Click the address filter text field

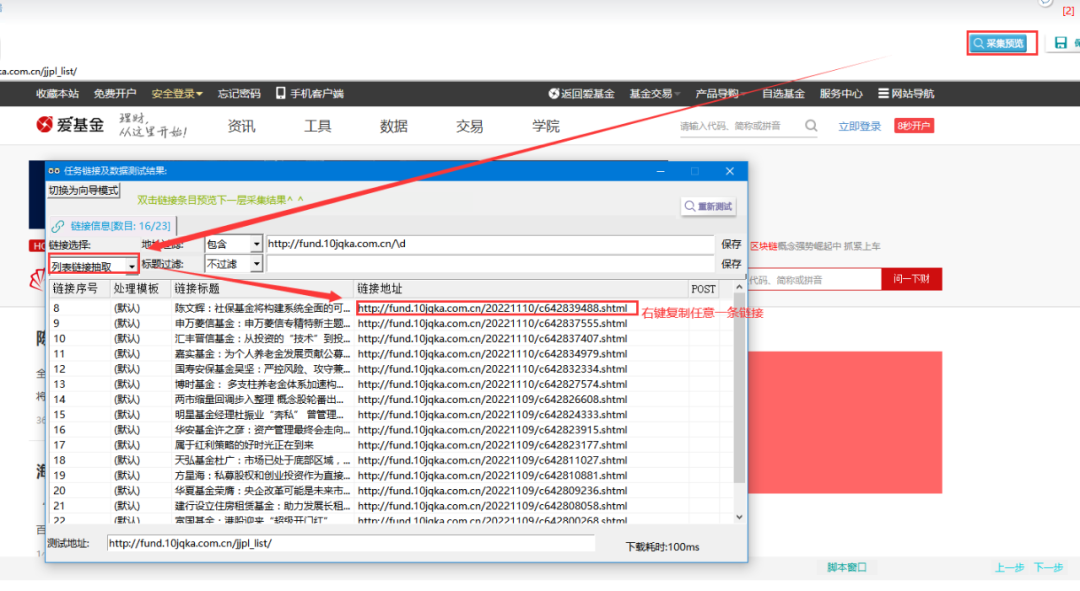coord(490,244)
